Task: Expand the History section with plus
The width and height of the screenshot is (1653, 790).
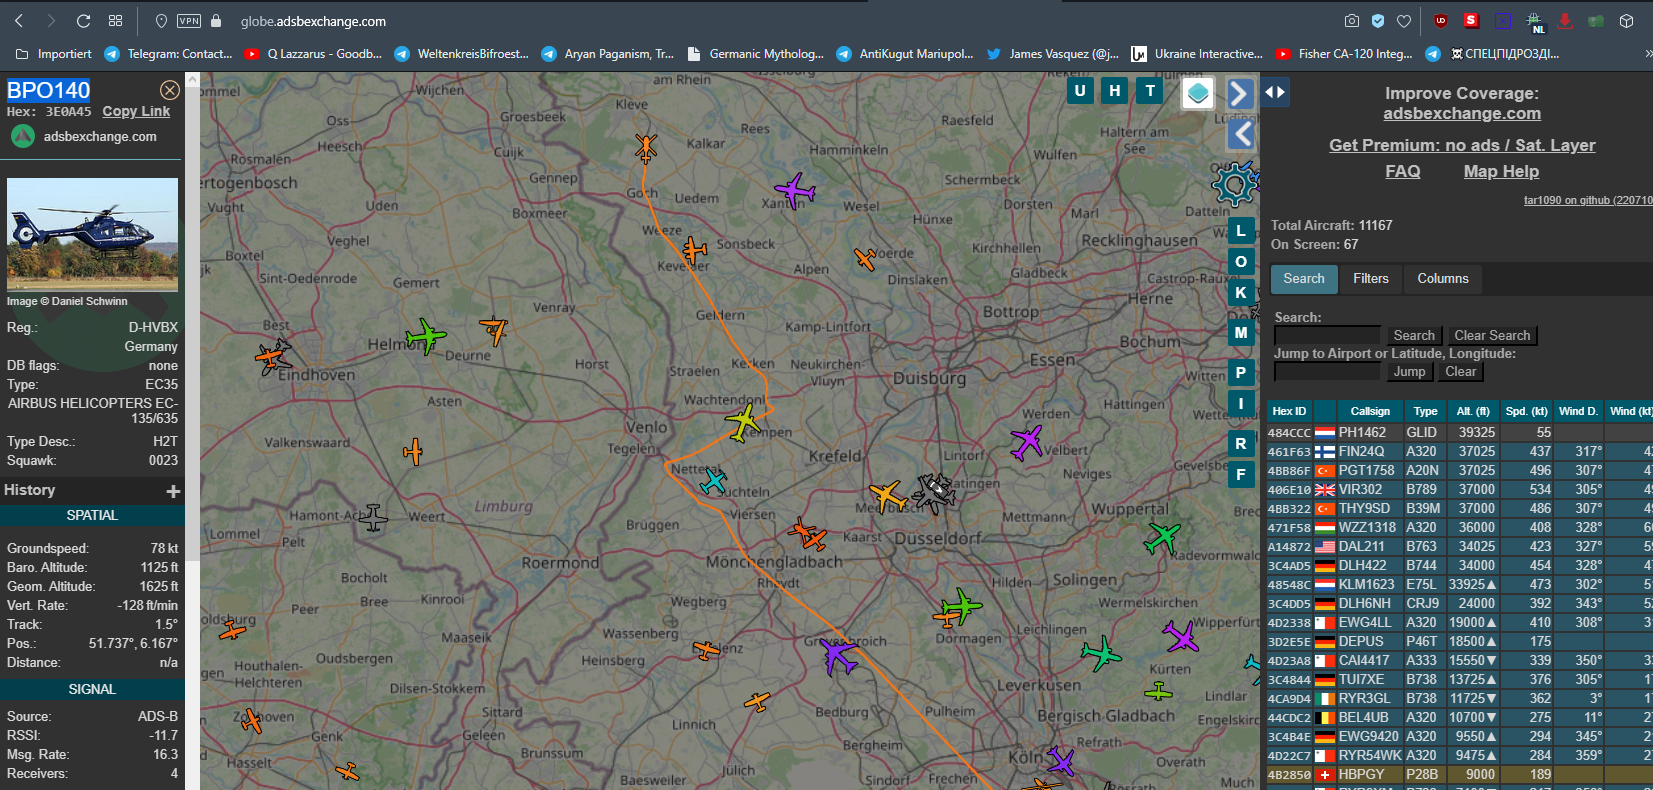Action: click(x=173, y=491)
